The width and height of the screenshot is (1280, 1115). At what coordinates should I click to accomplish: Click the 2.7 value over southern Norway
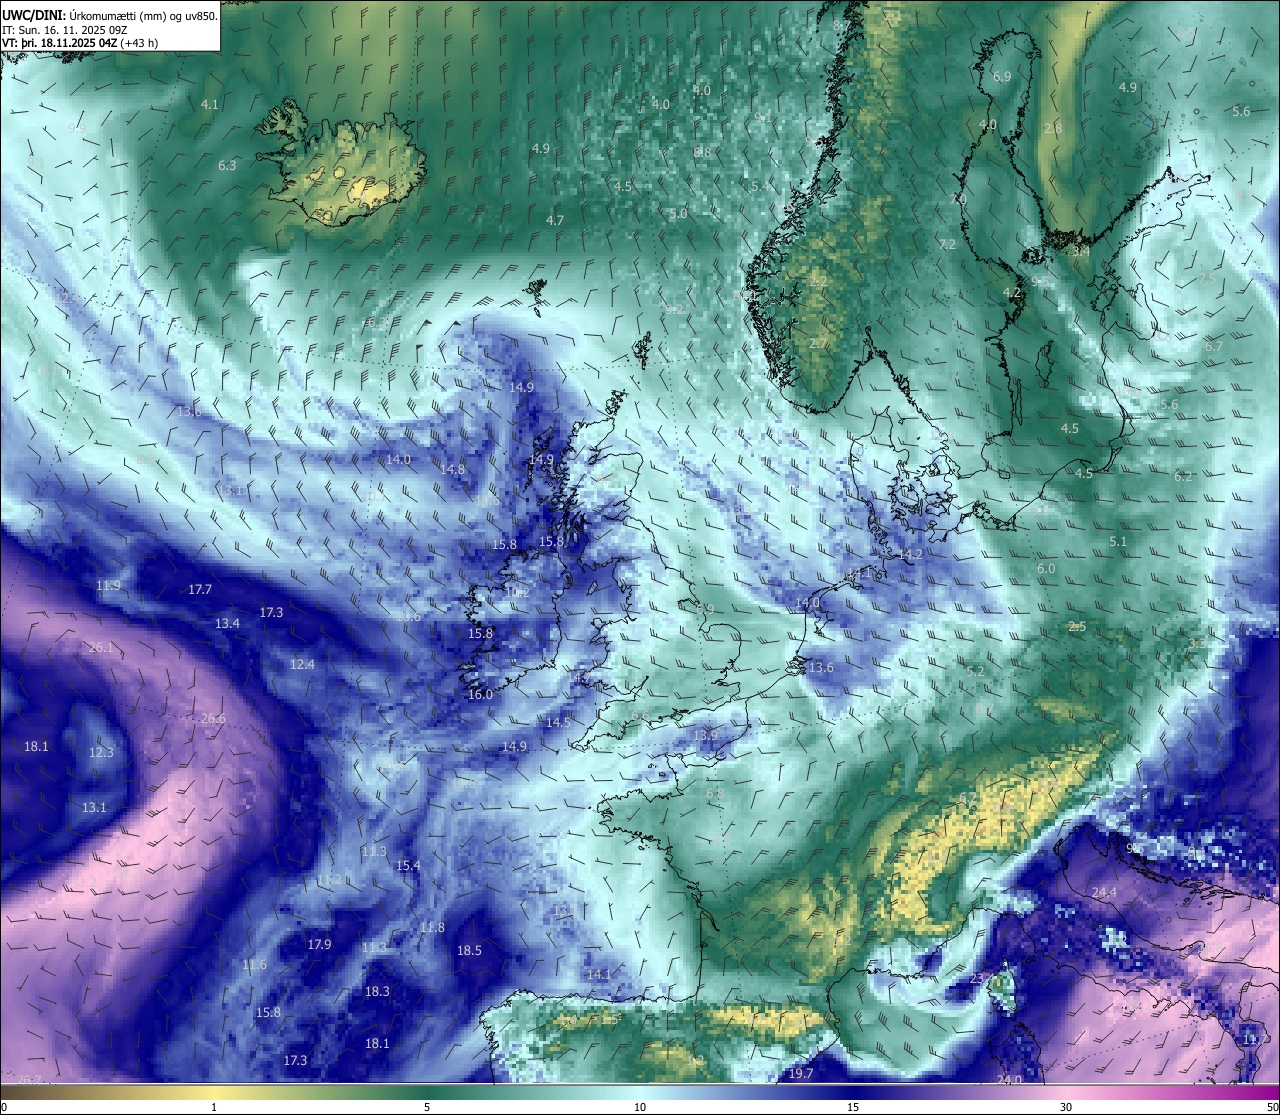point(818,344)
